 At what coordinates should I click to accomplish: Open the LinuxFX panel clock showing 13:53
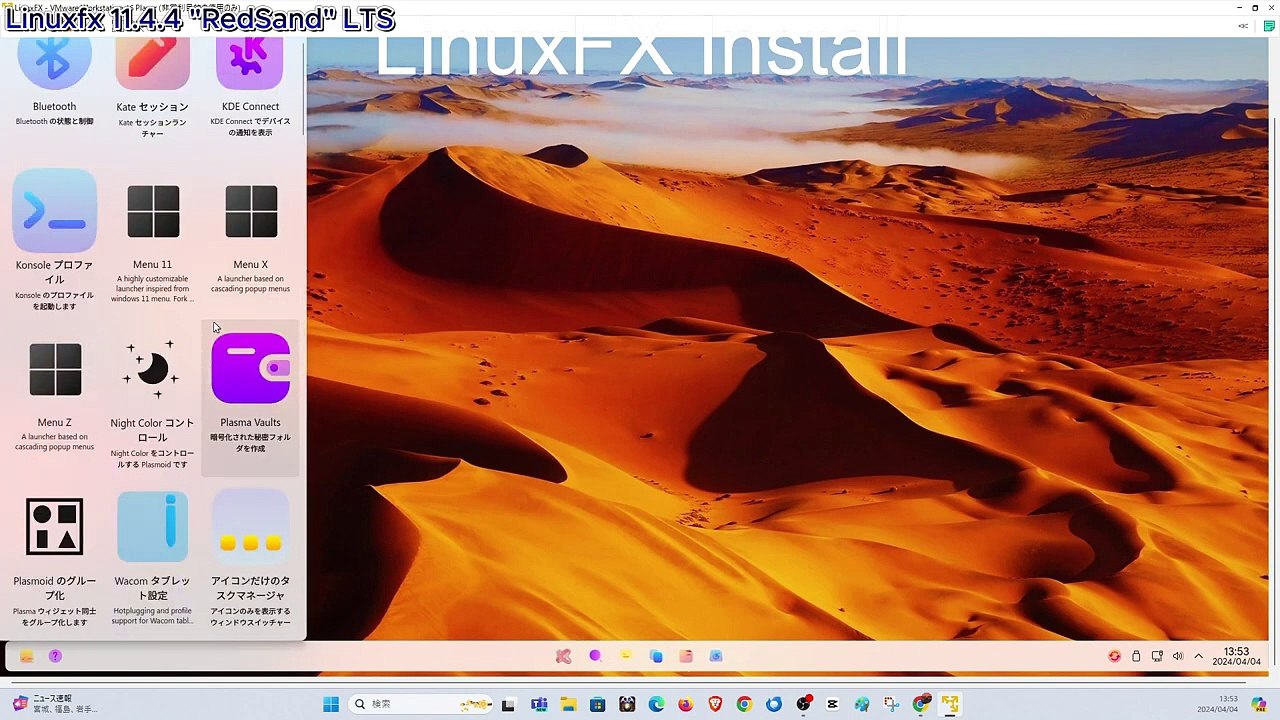click(1237, 656)
